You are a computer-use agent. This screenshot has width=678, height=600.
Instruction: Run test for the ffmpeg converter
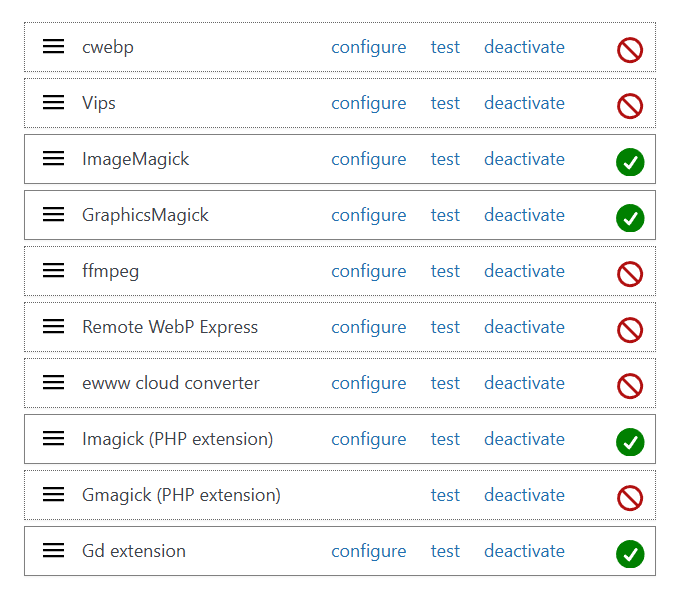pos(445,271)
